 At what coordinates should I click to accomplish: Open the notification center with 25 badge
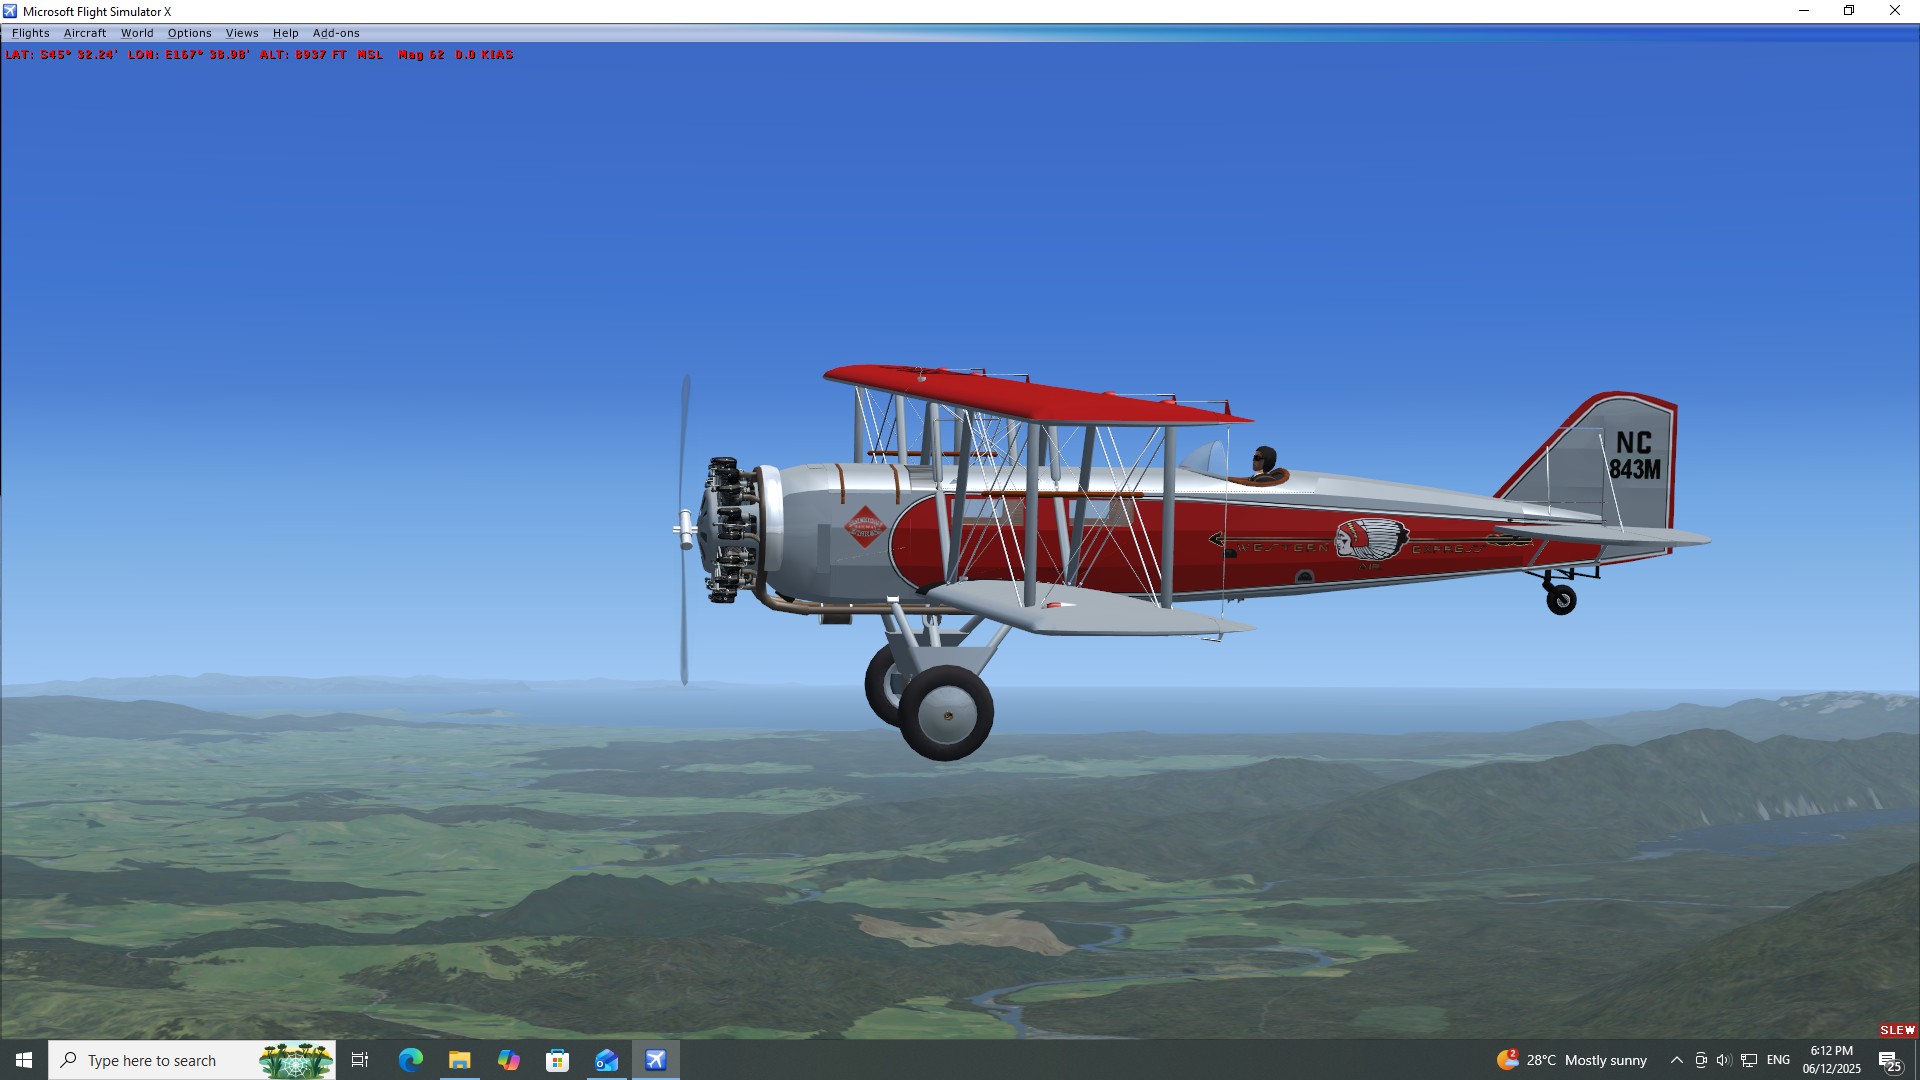(x=1889, y=1061)
